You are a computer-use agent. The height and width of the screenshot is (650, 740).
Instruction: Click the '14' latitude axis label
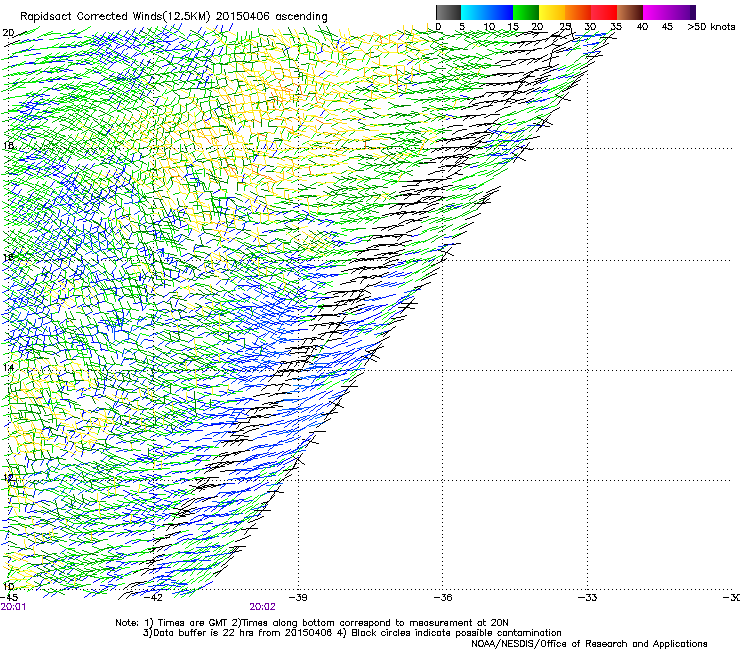pos(8,367)
